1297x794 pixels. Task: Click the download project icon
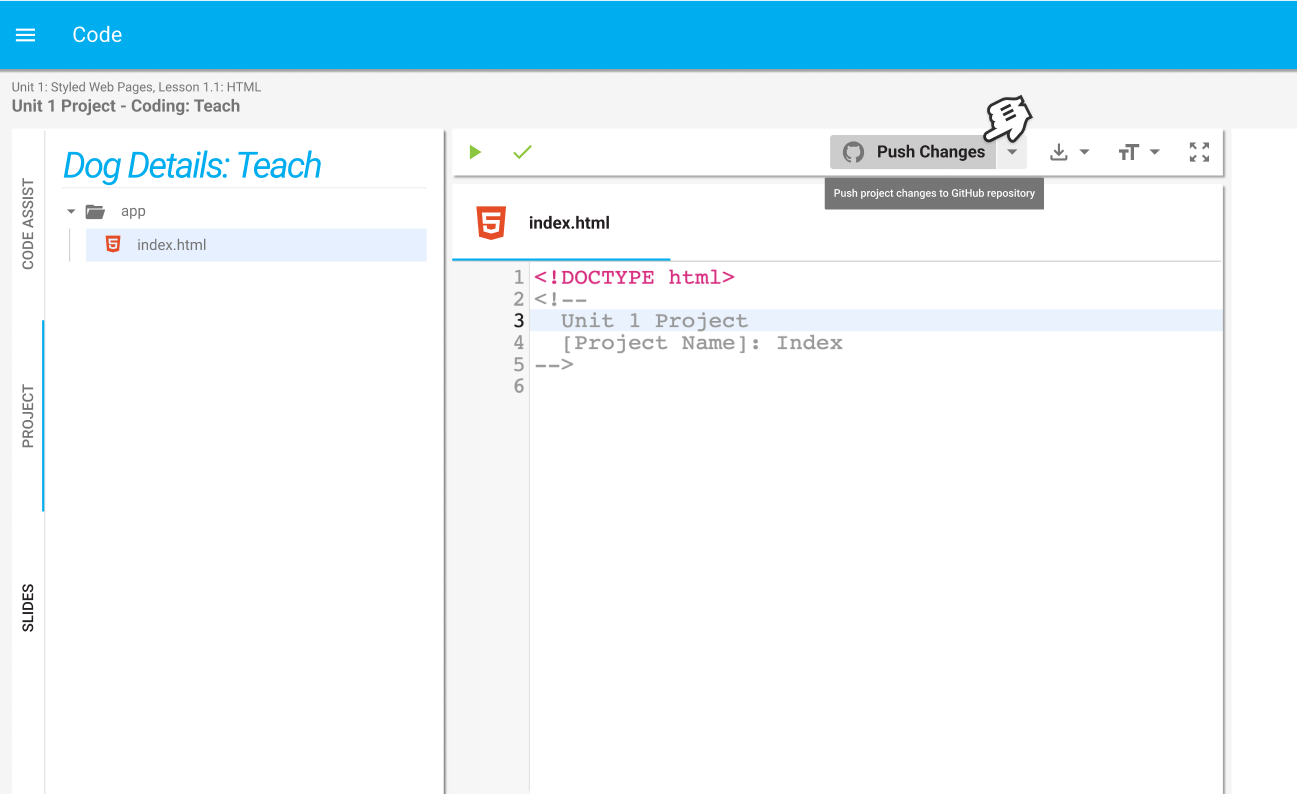(x=1058, y=152)
